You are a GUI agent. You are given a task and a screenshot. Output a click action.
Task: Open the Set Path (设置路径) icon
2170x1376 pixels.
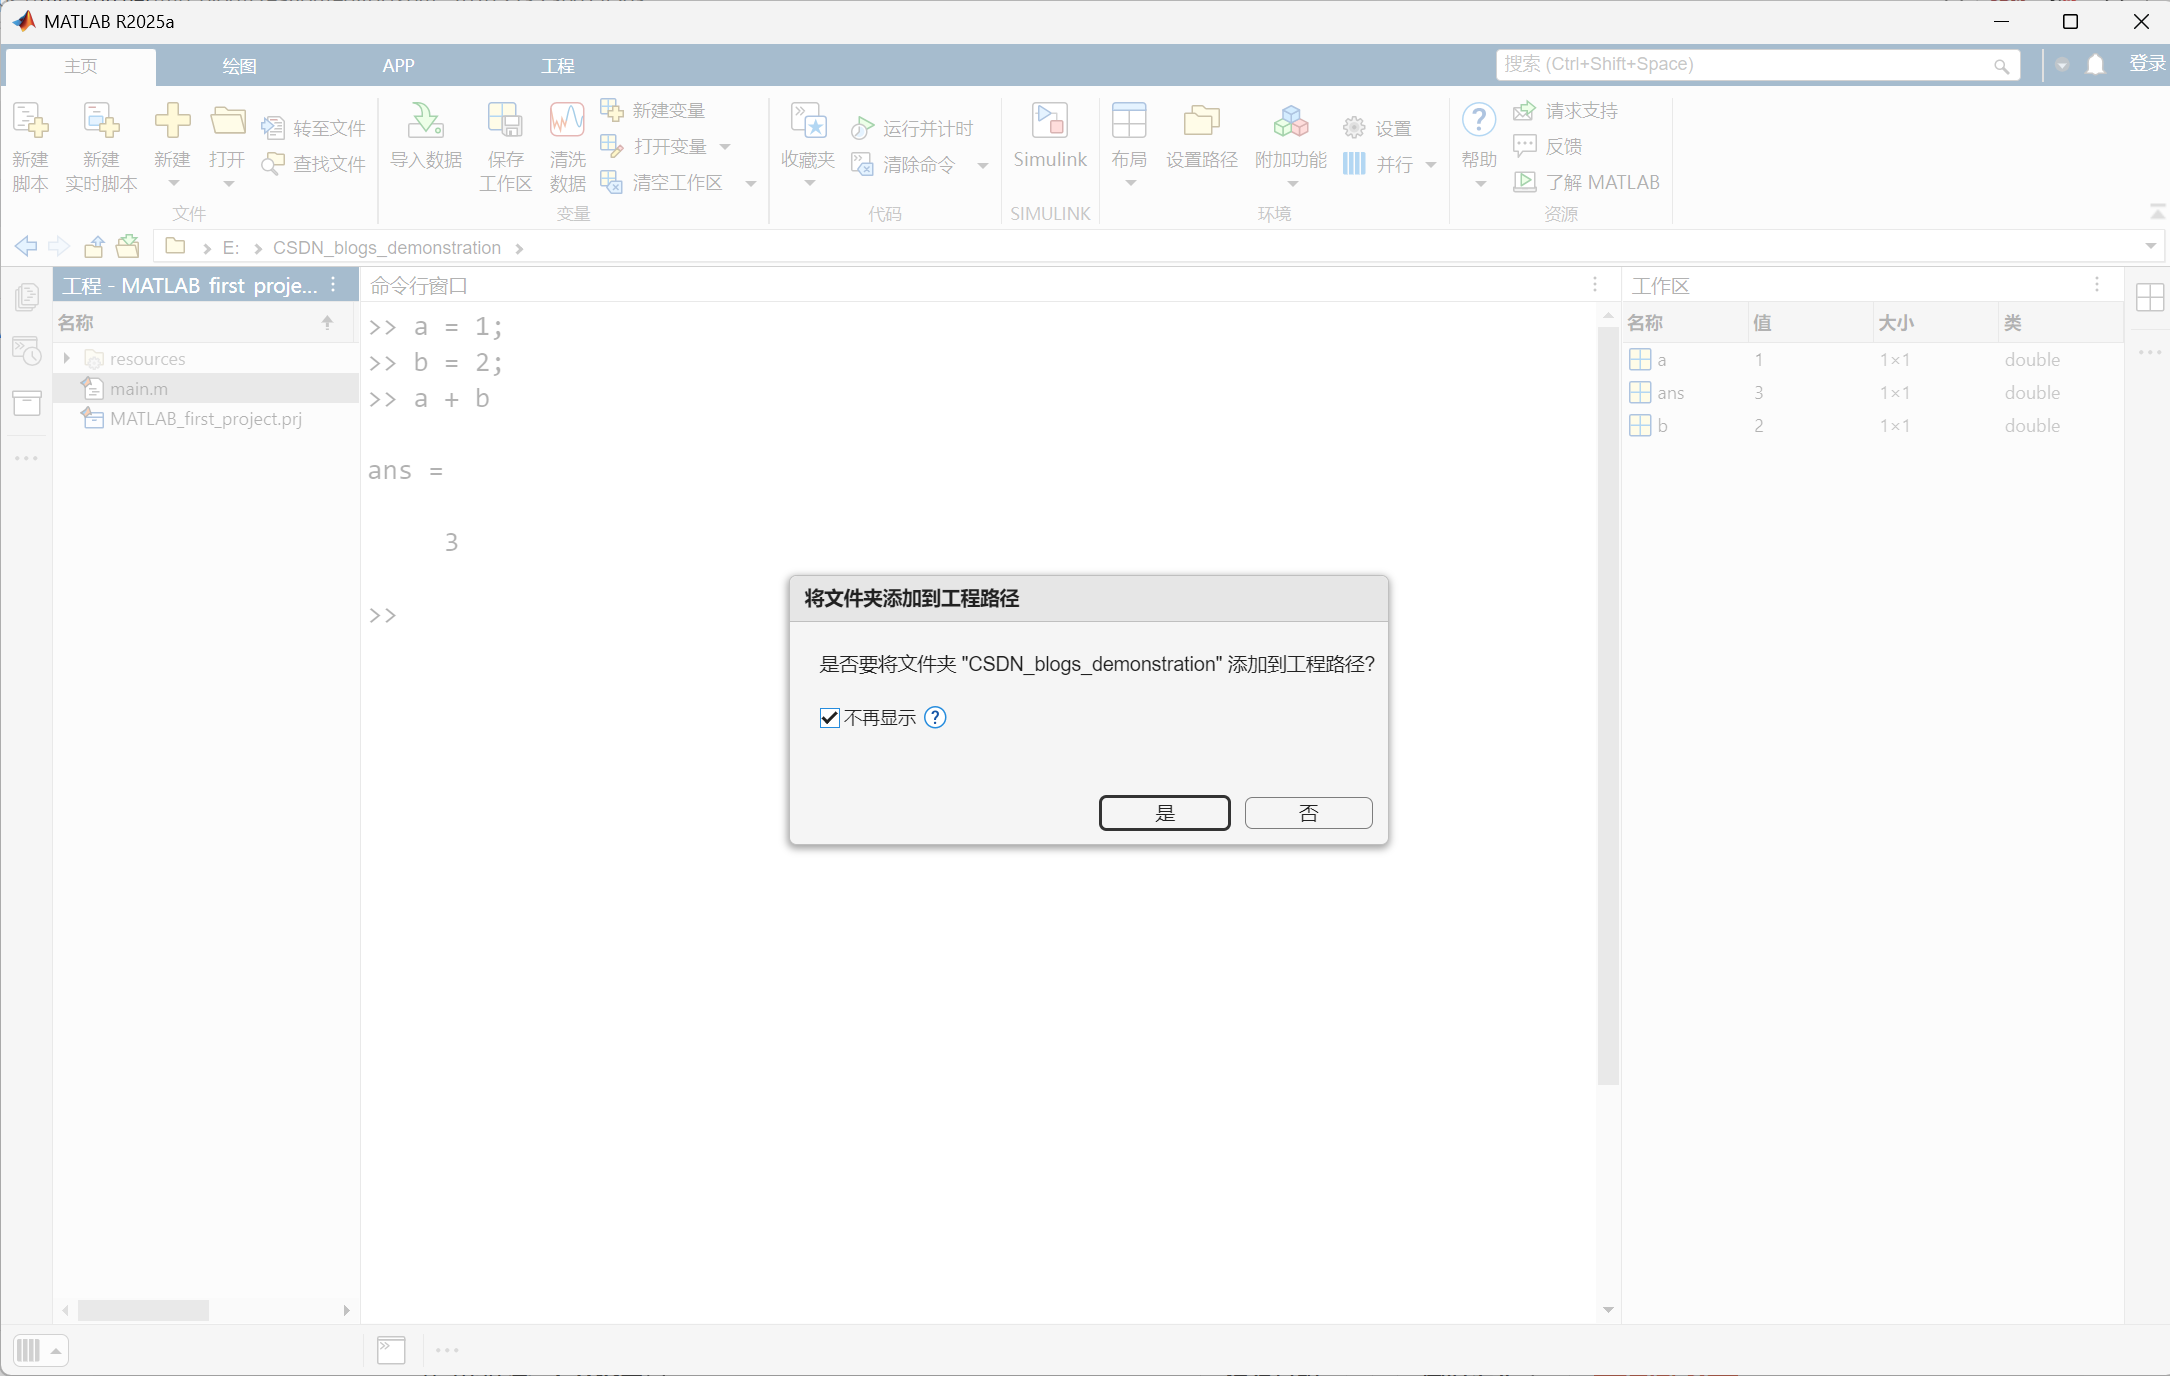point(1201,121)
